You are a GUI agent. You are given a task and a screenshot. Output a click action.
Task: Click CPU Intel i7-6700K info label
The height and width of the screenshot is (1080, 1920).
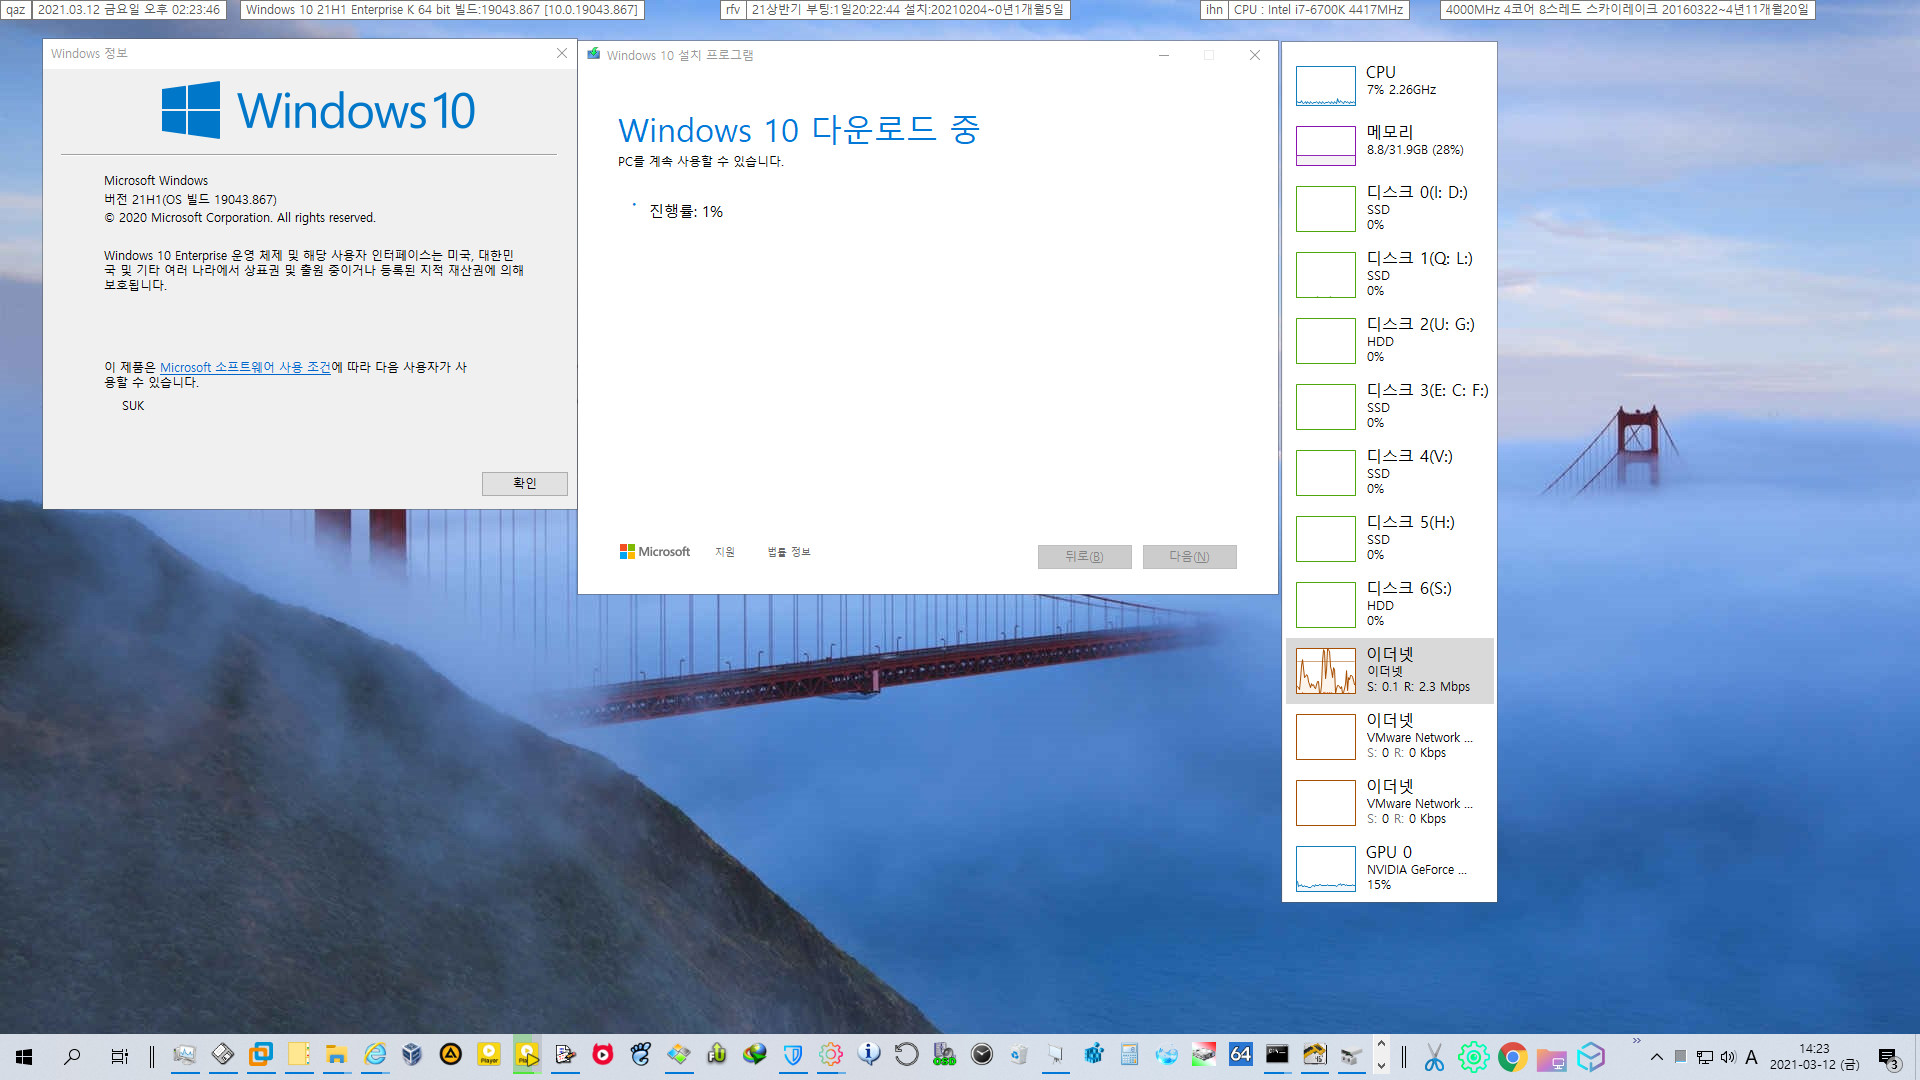coord(1317,10)
